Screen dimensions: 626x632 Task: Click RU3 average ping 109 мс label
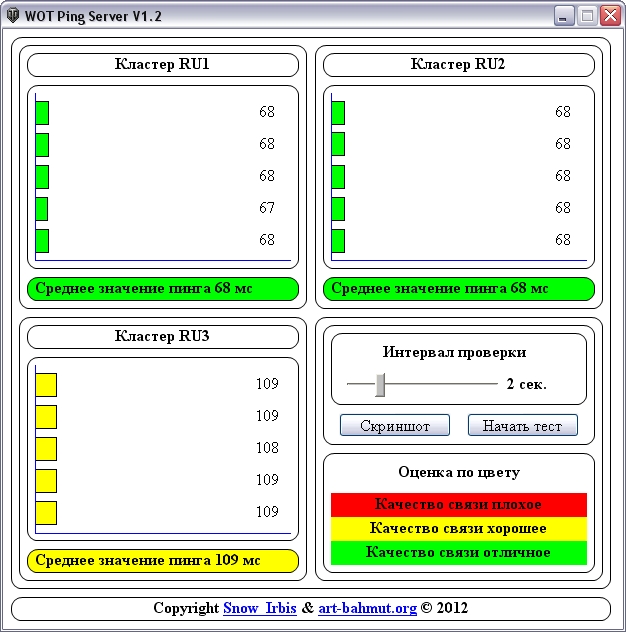click(x=163, y=561)
